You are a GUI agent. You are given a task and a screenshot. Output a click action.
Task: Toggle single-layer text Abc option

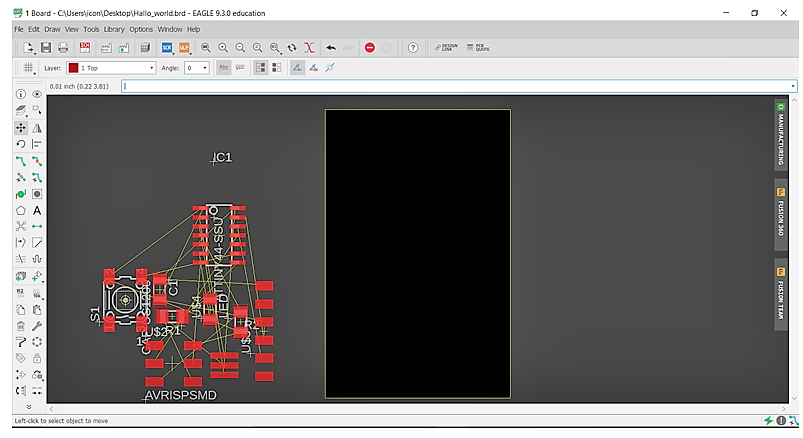tap(223, 68)
